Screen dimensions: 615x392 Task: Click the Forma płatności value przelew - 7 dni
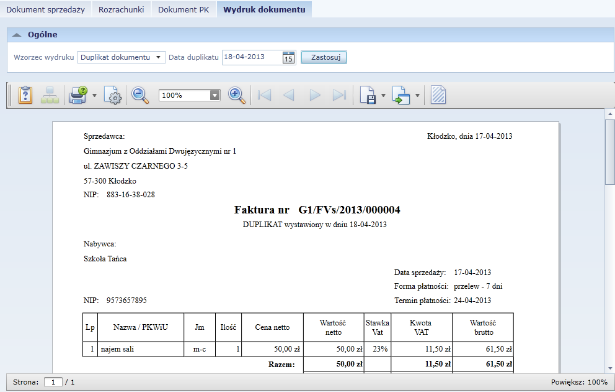pos(478,286)
